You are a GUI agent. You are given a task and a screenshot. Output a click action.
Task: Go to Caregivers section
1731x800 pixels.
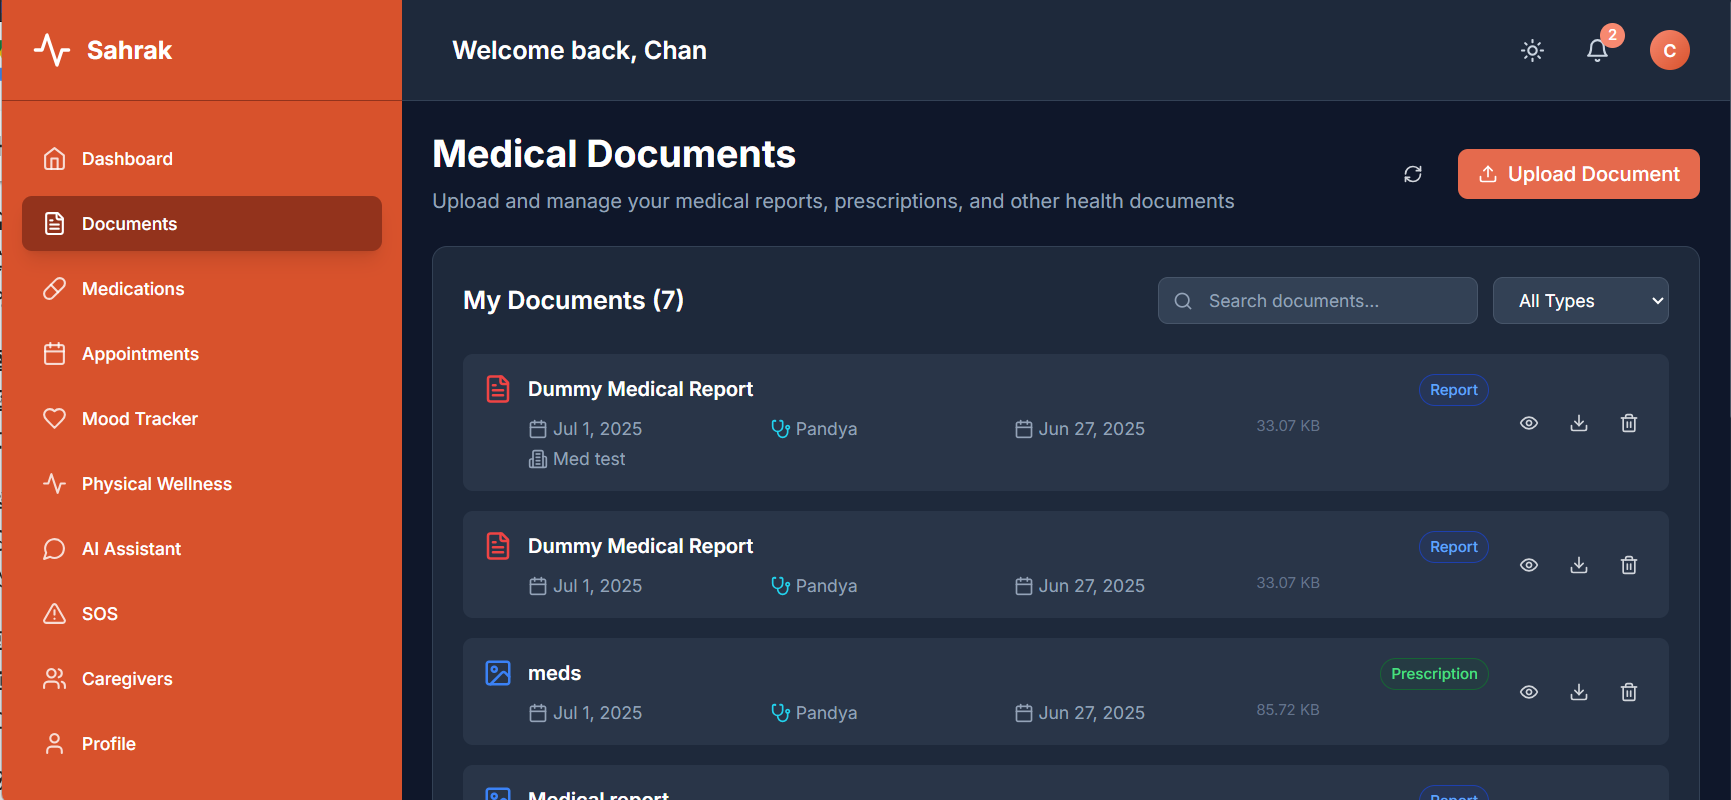coord(202,679)
